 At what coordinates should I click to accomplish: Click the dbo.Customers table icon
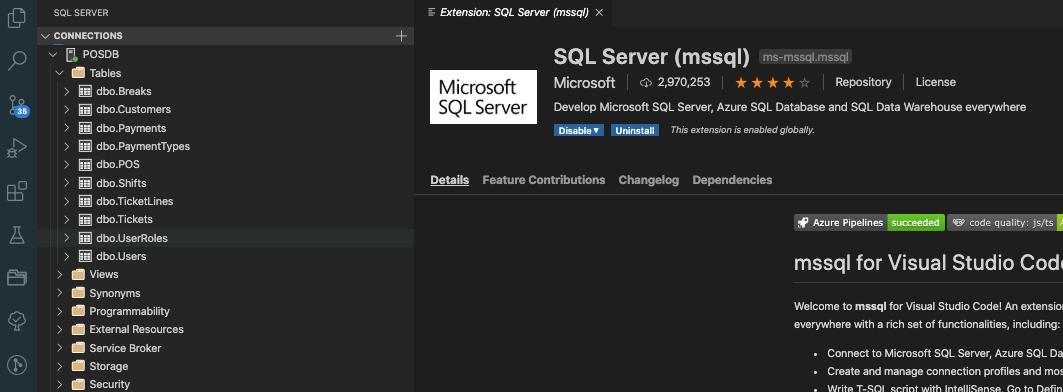pos(85,109)
